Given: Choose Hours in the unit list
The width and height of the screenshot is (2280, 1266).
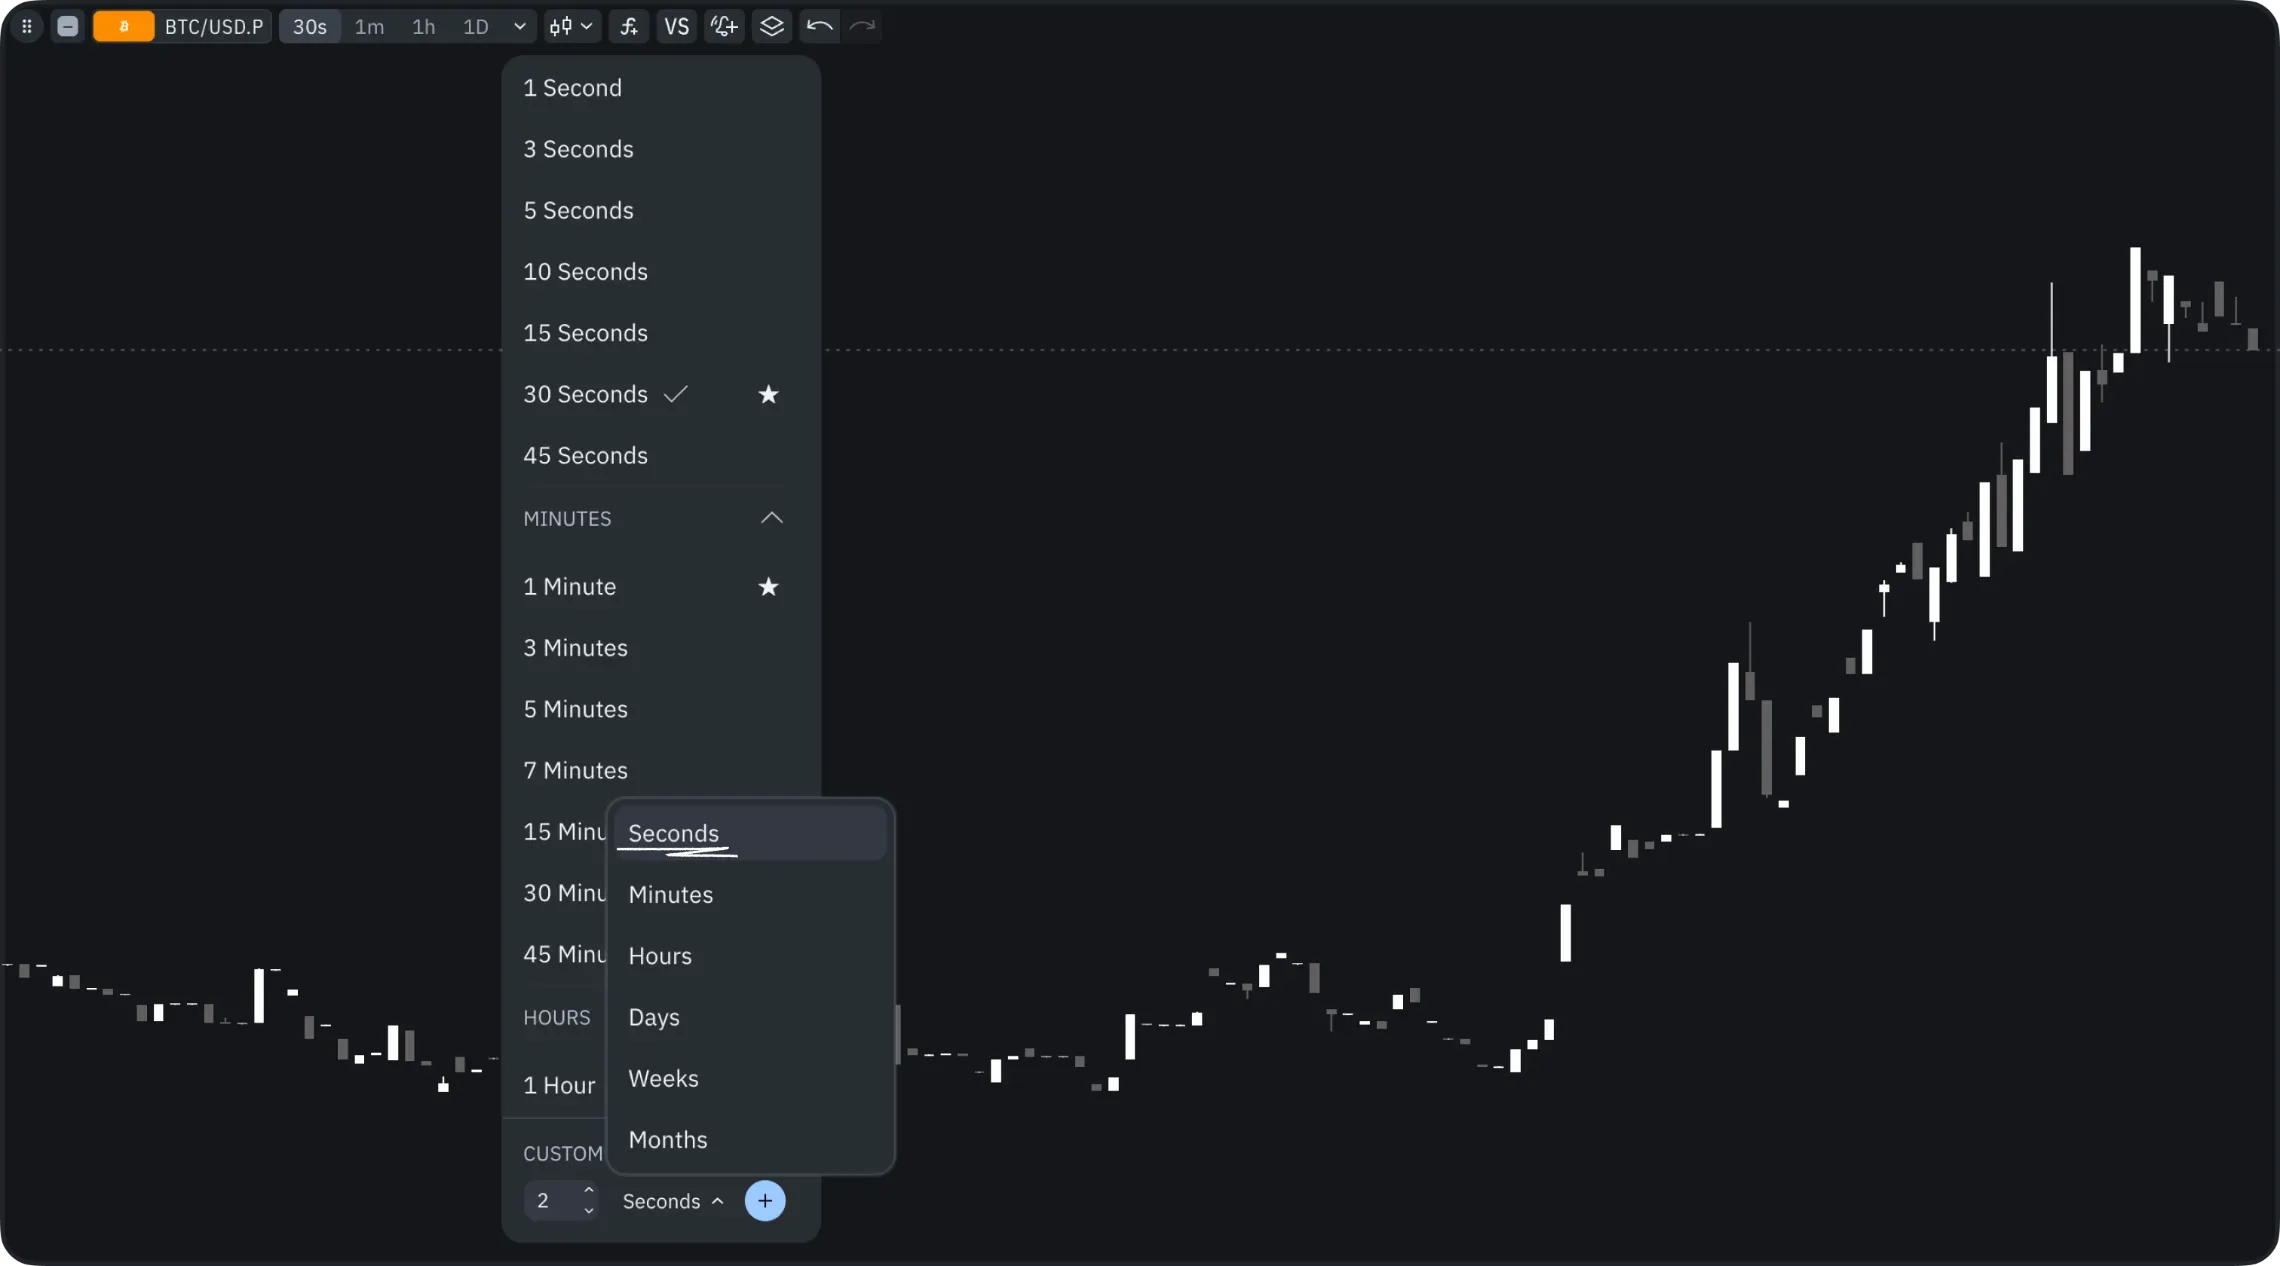Looking at the screenshot, I should point(660,956).
